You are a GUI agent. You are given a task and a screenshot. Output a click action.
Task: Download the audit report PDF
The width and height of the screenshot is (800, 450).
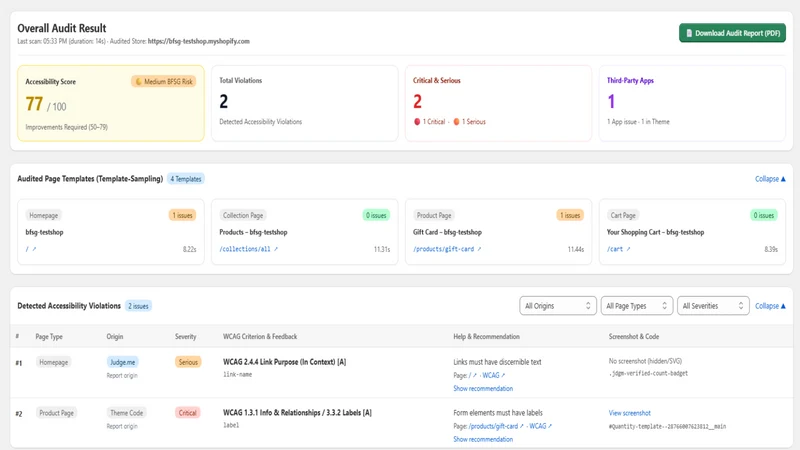pos(732,33)
